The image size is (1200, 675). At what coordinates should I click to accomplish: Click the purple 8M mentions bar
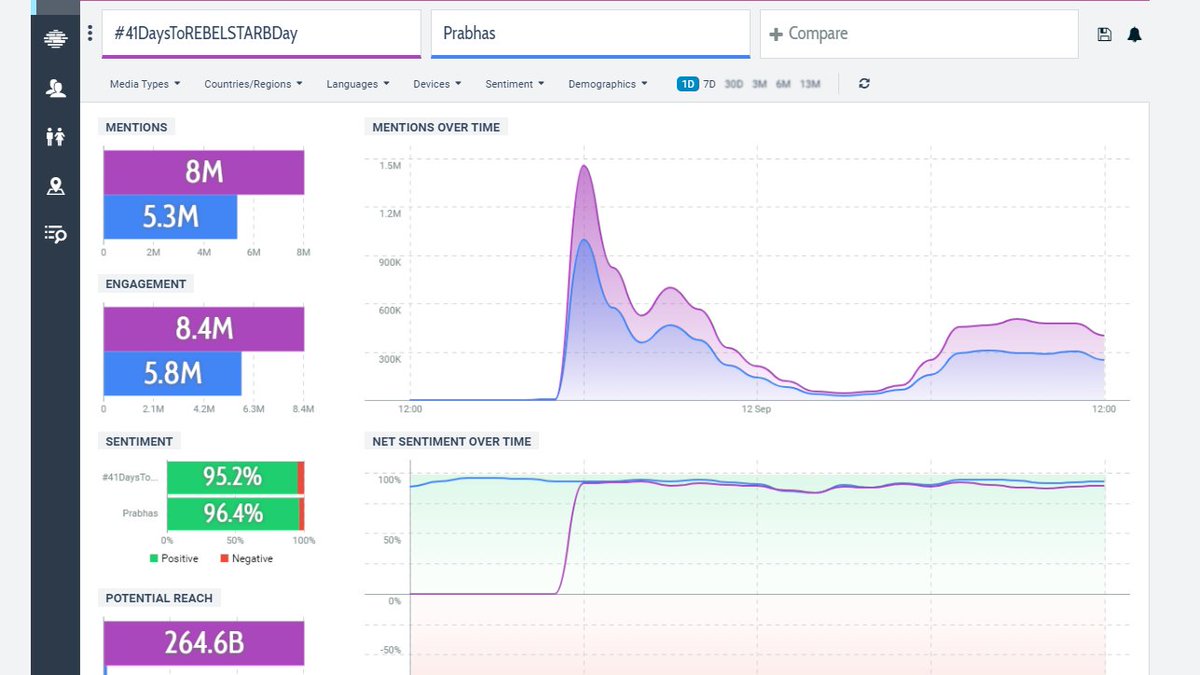tap(204, 172)
